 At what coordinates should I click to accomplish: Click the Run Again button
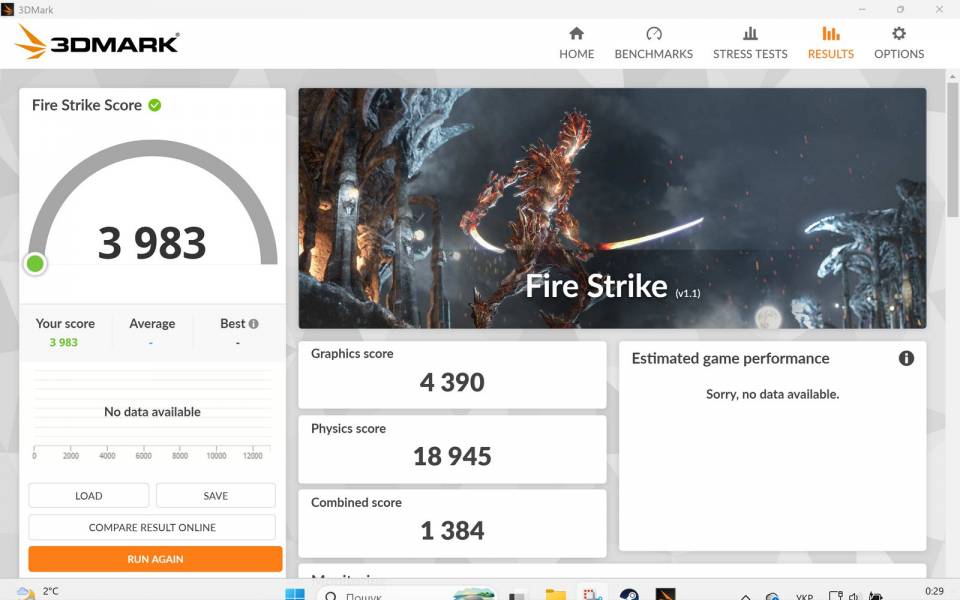pos(155,559)
